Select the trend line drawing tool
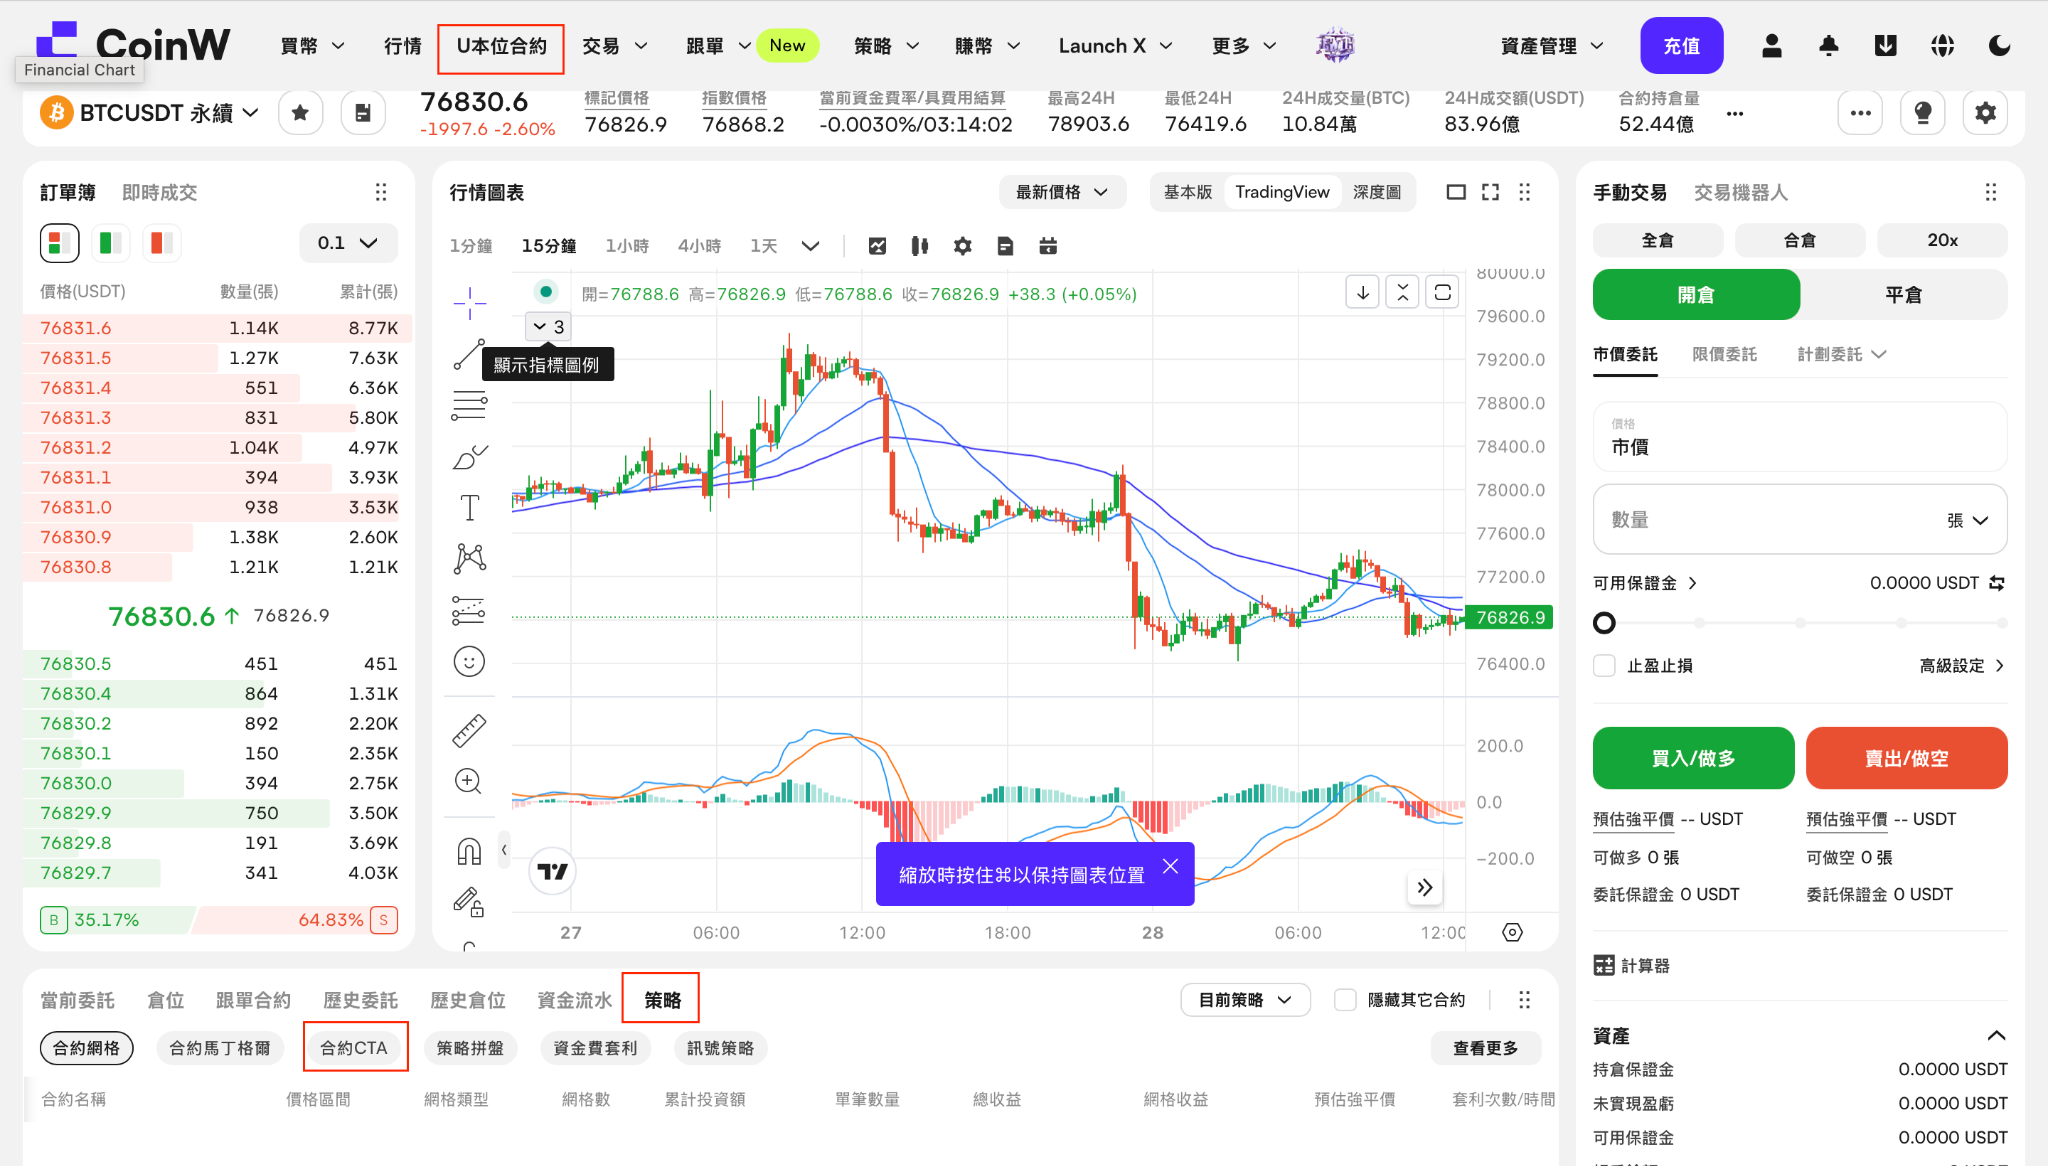The height and width of the screenshot is (1166, 2048). [469, 354]
